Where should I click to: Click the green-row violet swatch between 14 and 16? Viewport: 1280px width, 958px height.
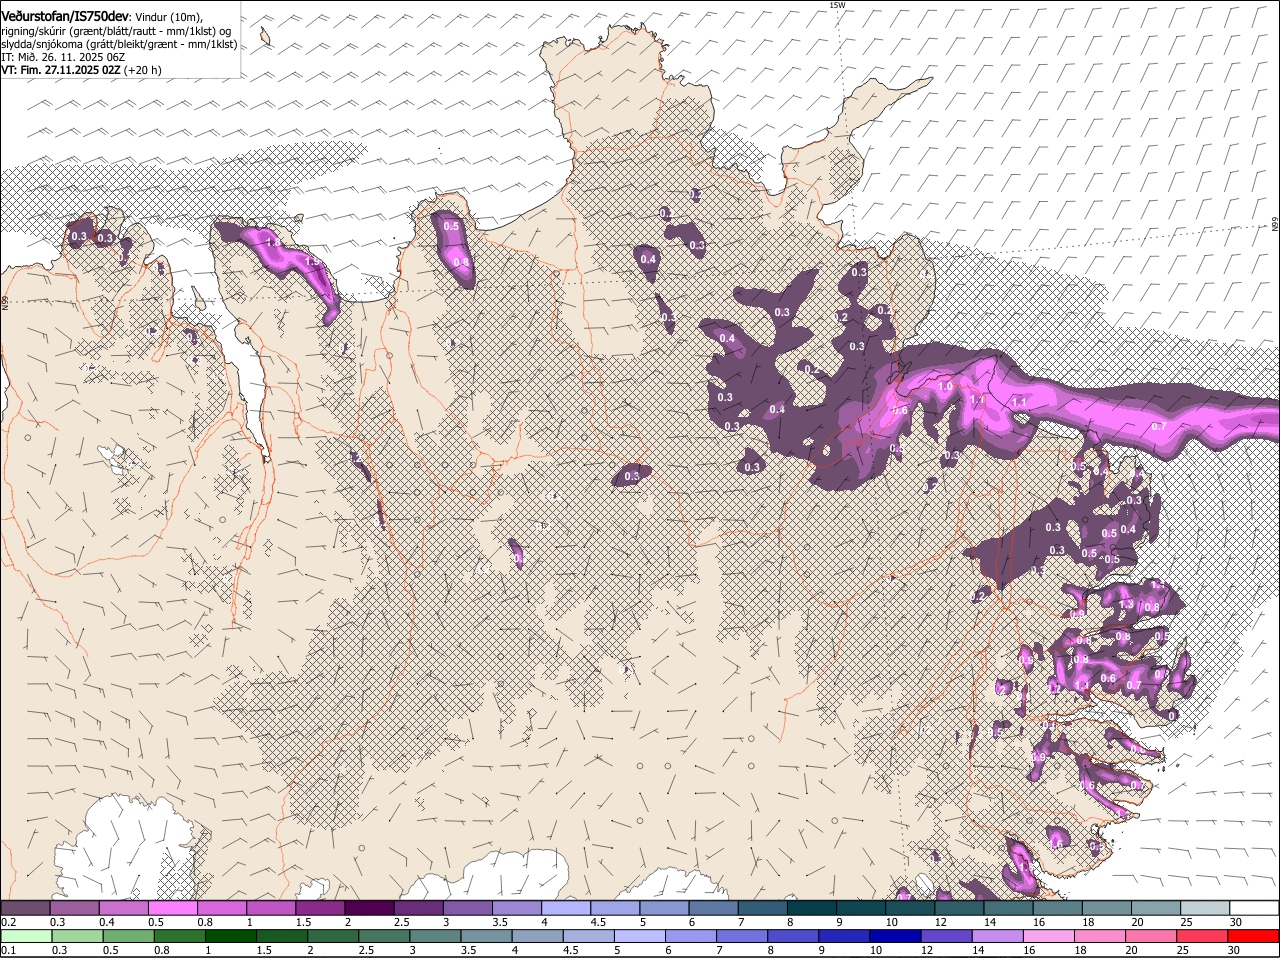pos(998,936)
